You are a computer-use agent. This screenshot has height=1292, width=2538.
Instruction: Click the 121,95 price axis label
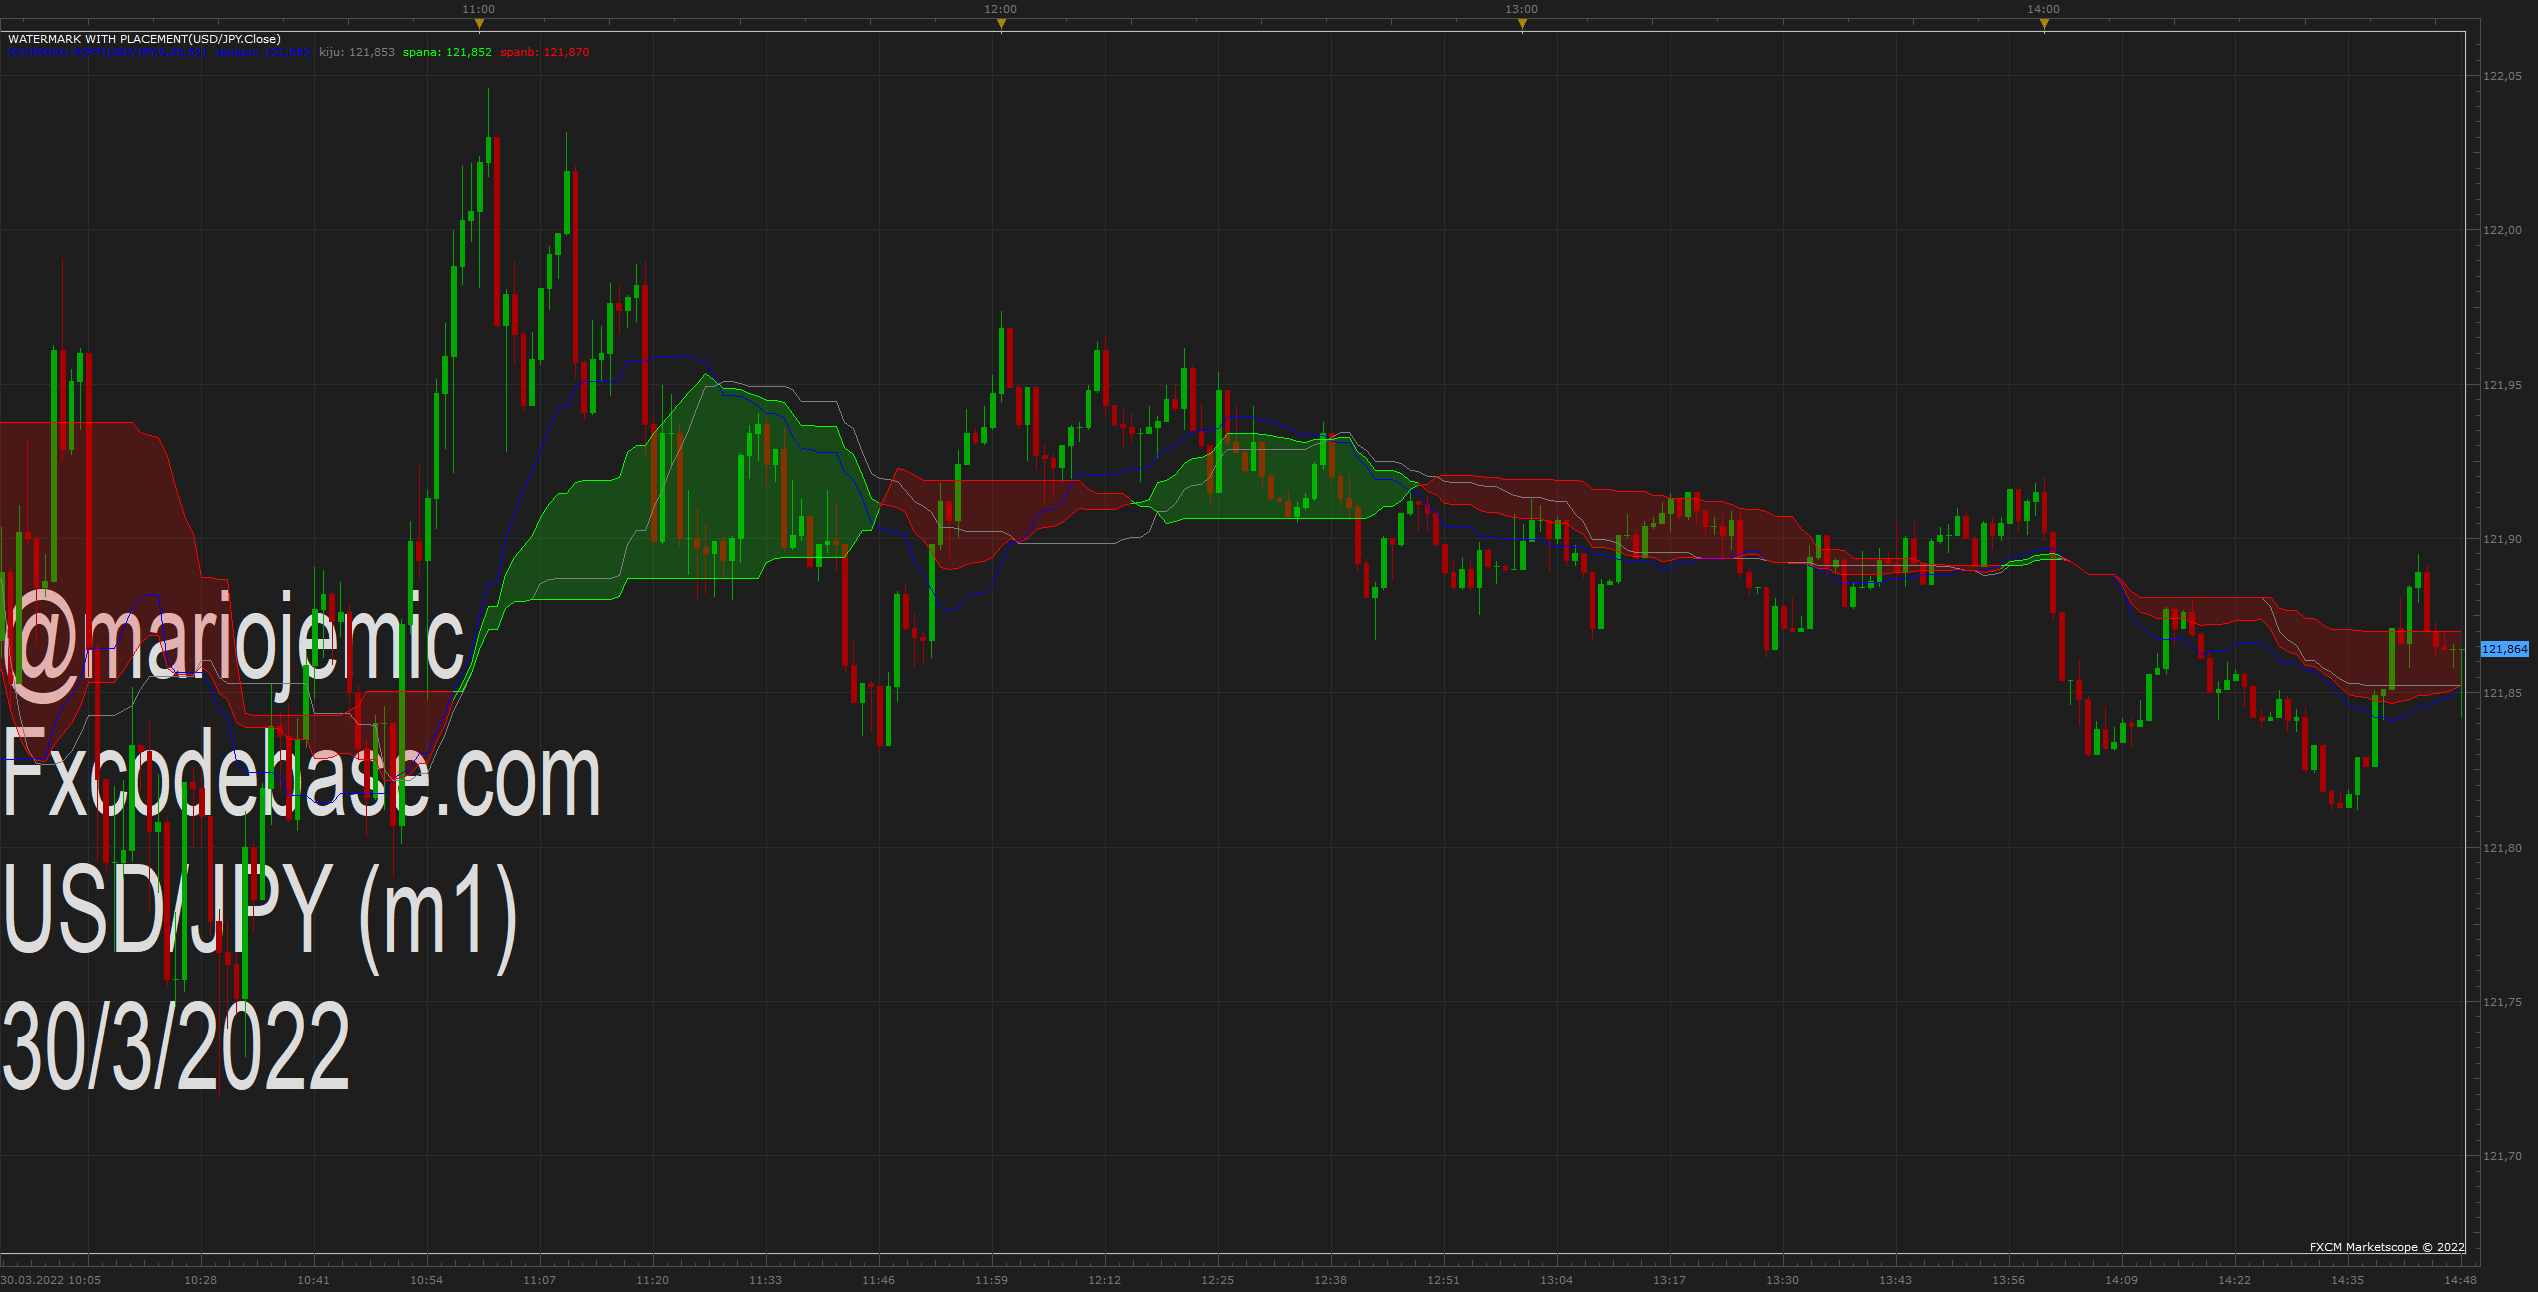click(2502, 385)
